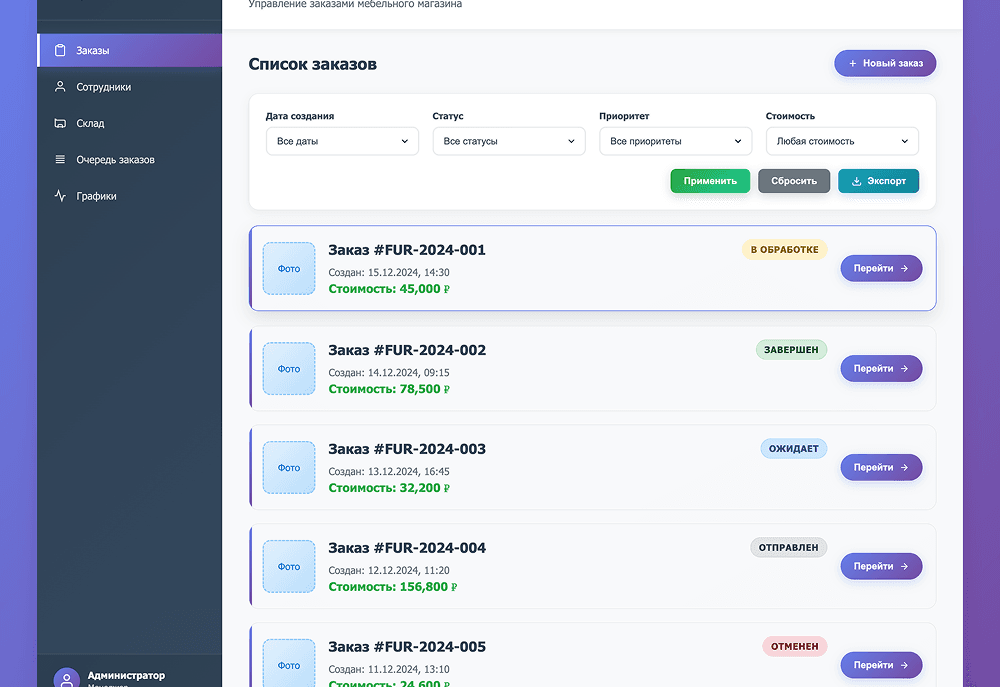Click the plus icon on Новый заказ
1000x687 pixels.
852,64
